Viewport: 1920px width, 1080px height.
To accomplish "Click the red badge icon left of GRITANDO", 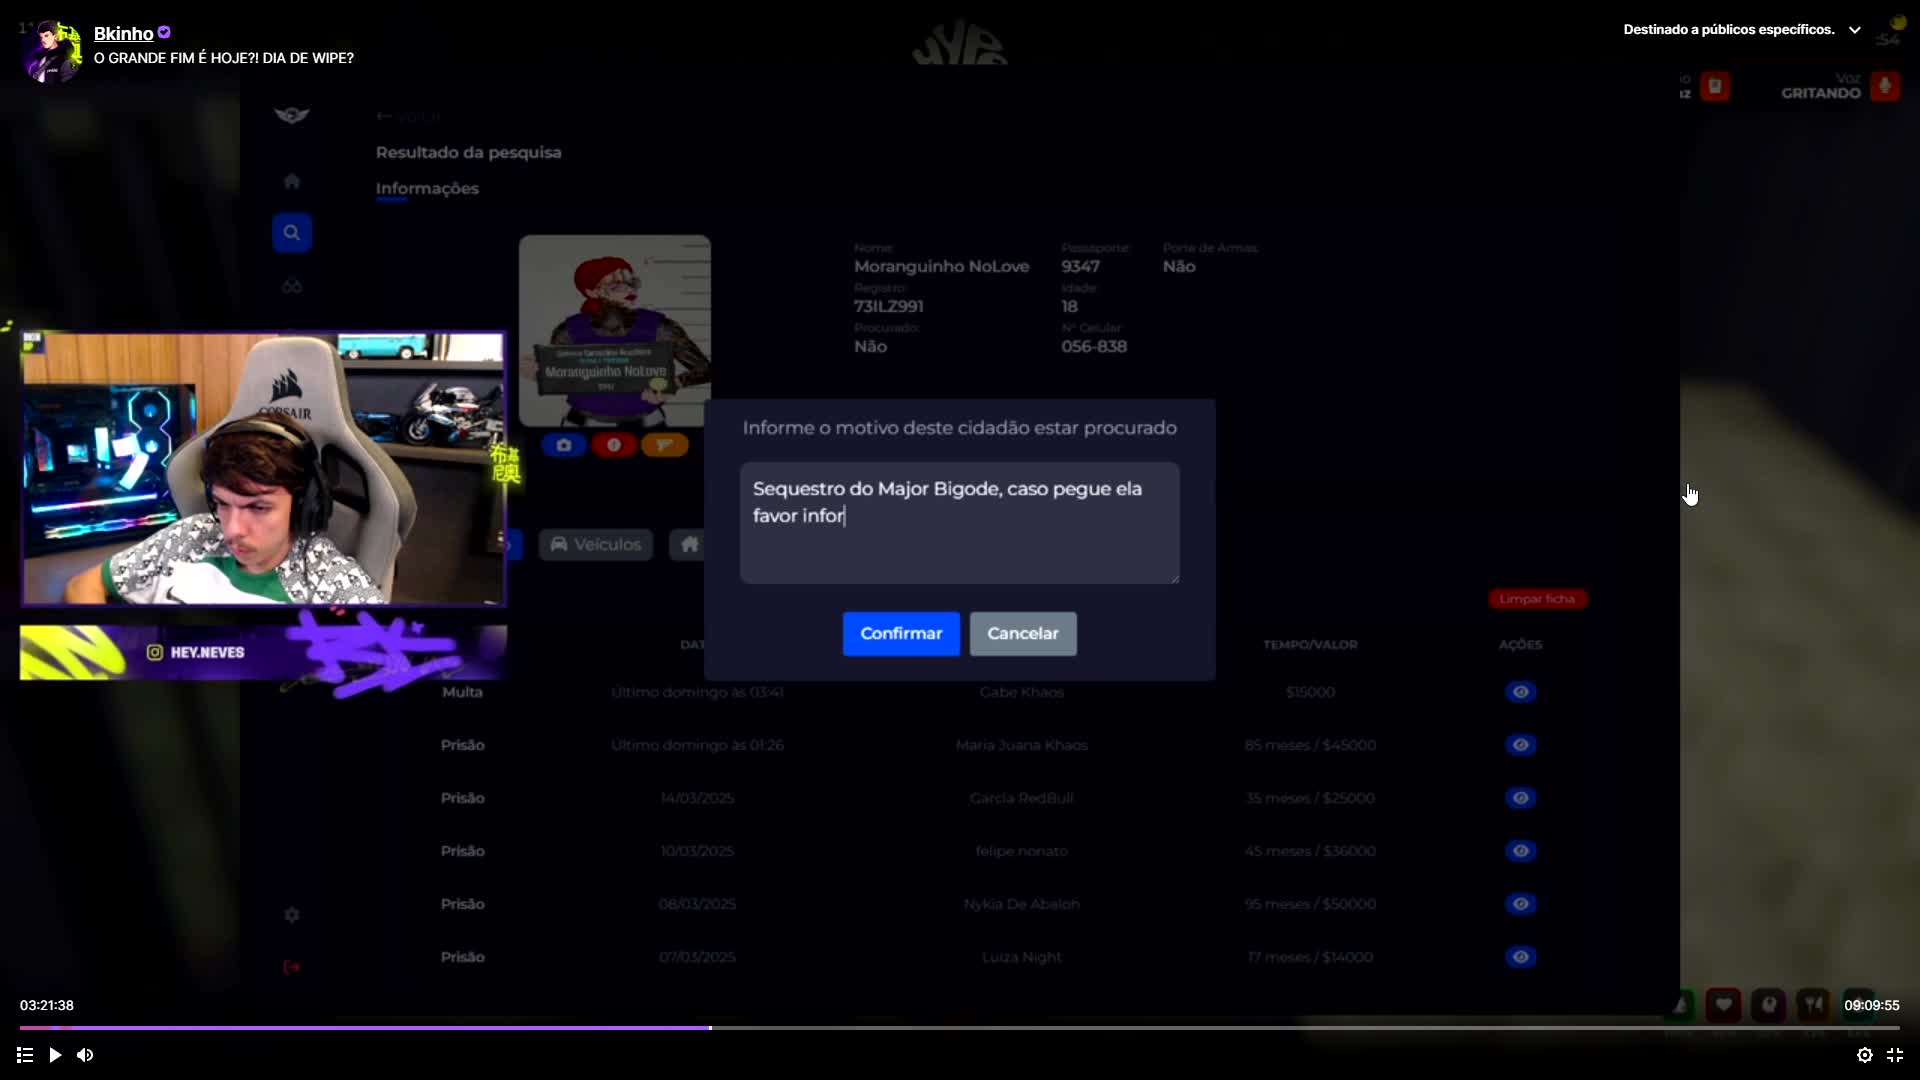I will point(1715,86).
